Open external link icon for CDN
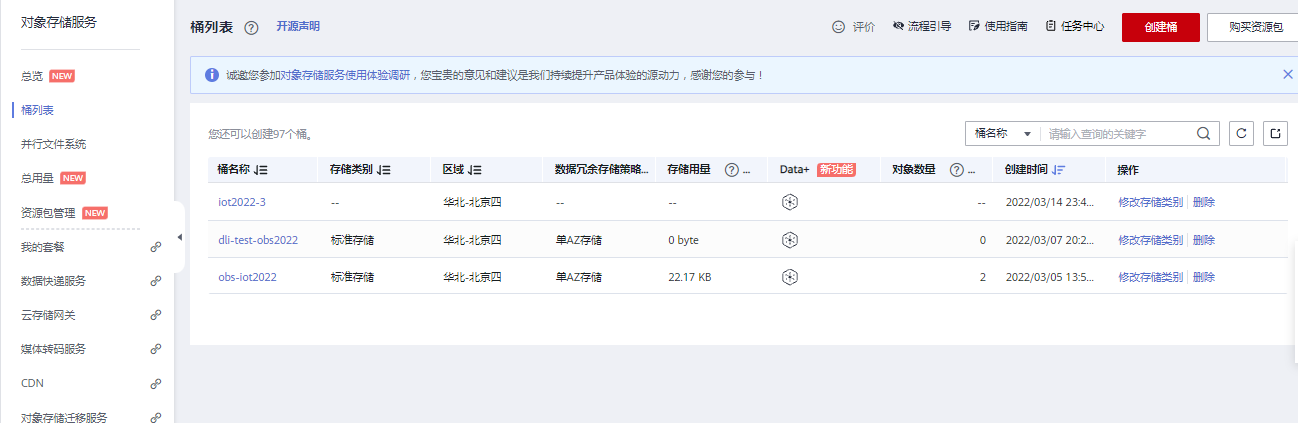The width and height of the screenshot is (1298, 423). (155, 383)
